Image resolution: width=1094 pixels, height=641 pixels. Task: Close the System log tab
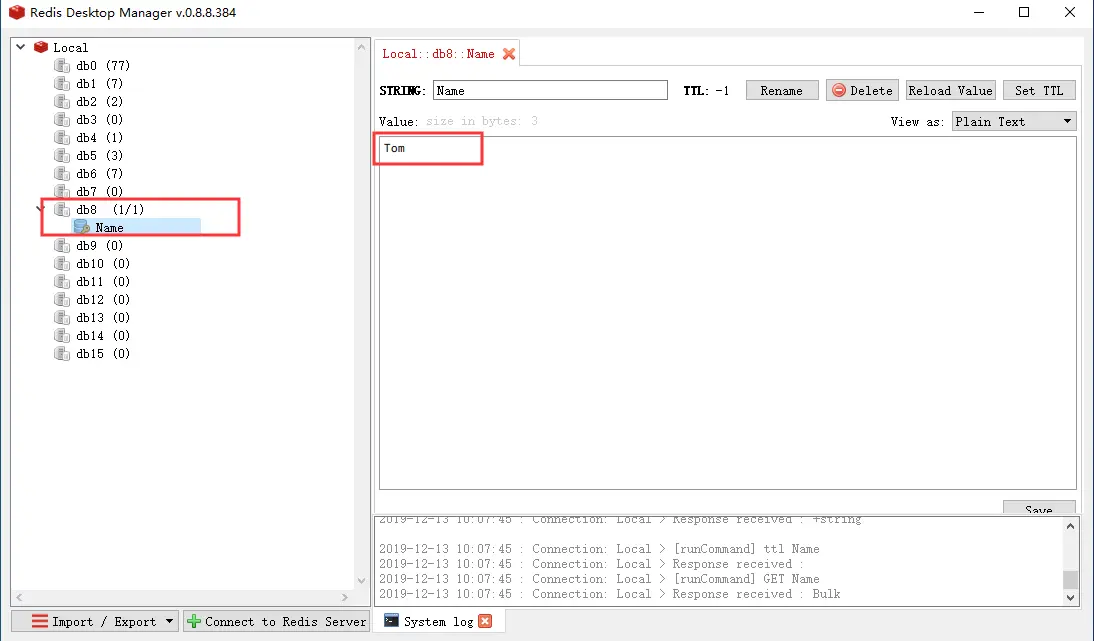pos(485,621)
